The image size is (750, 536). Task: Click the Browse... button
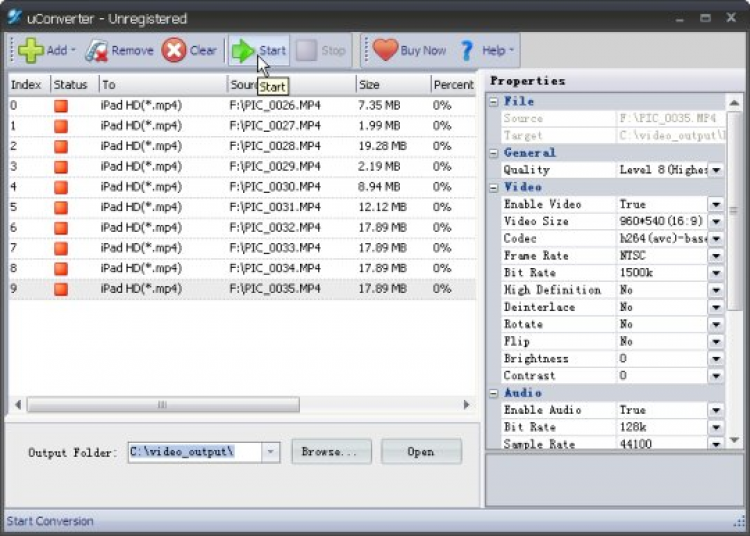click(x=331, y=452)
